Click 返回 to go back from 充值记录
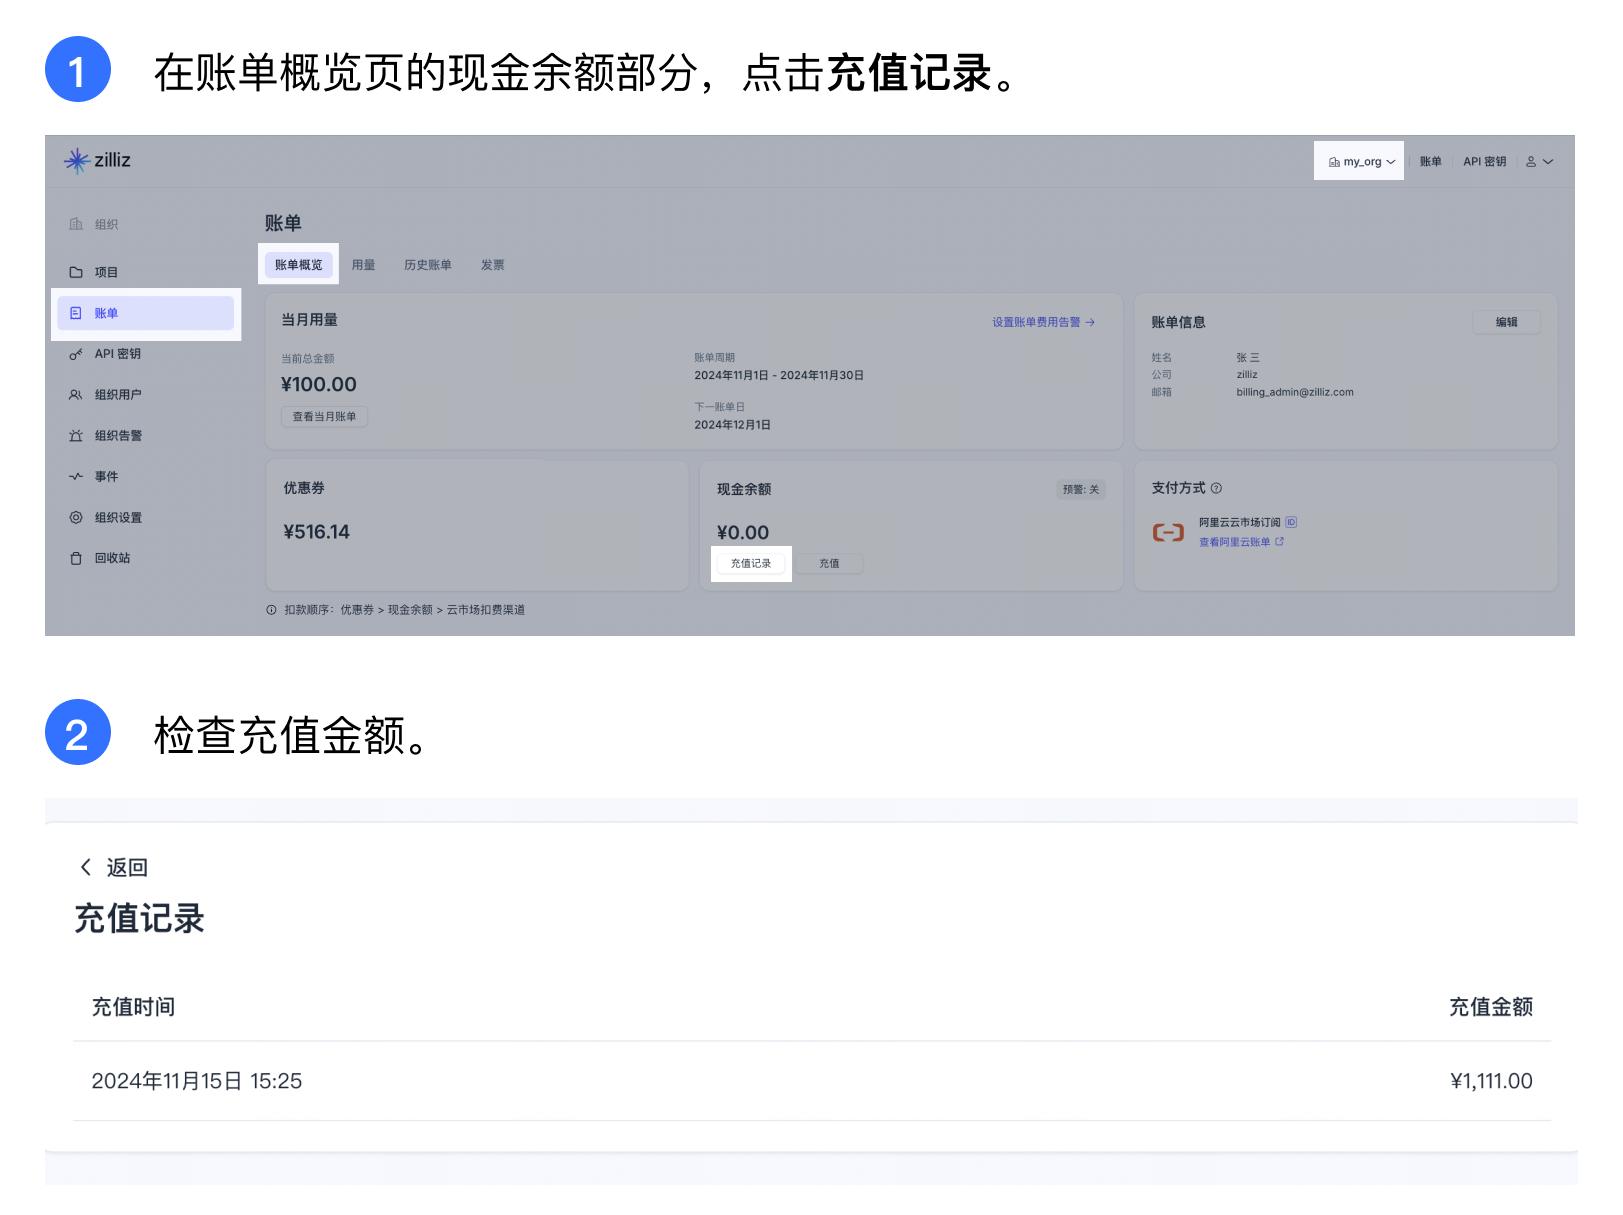This screenshot has height=1215, width=1623. pyautogui.click(x=114, y=867)
